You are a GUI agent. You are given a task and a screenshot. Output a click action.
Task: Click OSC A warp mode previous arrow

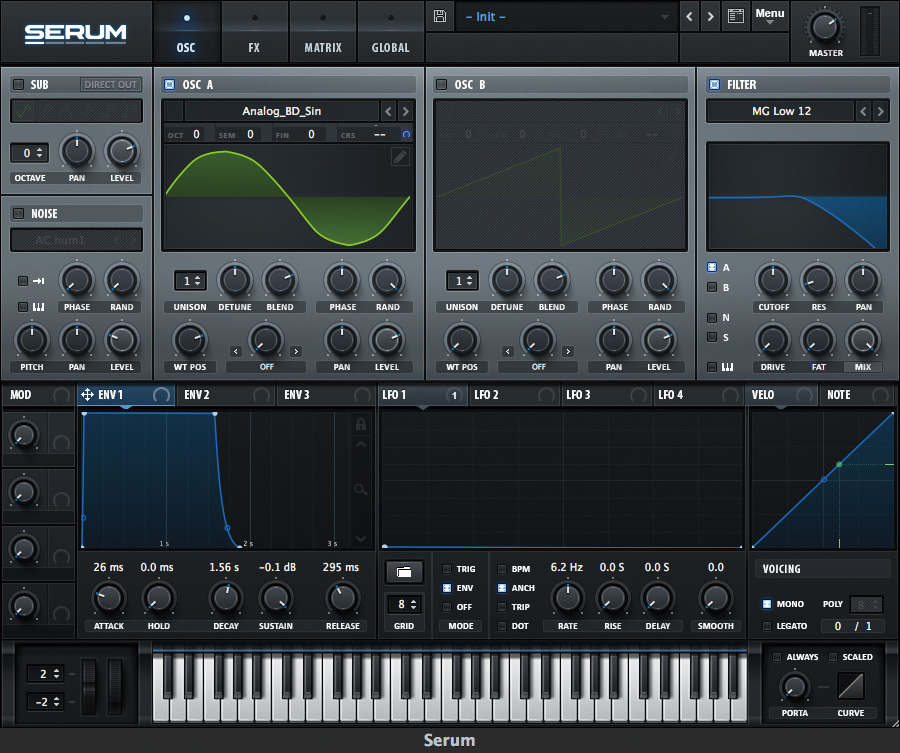[x=236, y=351]
